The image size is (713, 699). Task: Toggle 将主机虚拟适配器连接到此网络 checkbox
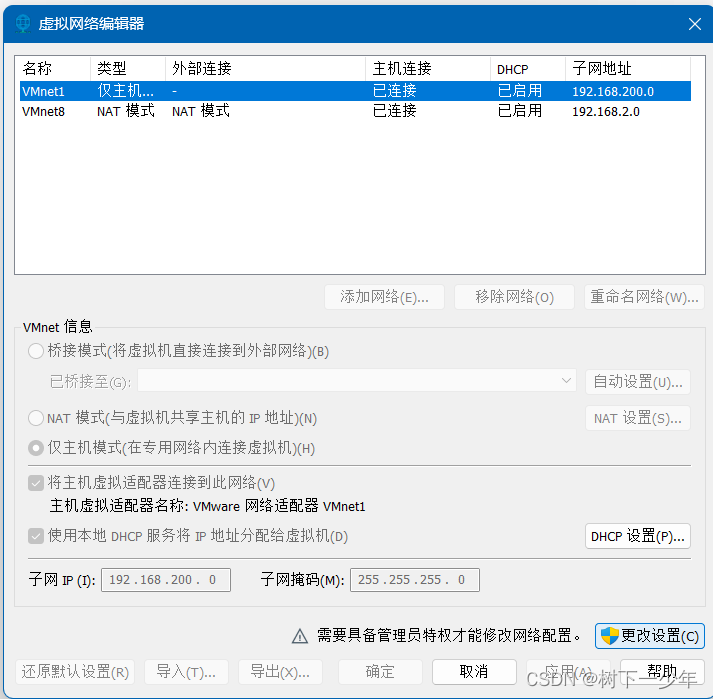(x=36, y=483)
